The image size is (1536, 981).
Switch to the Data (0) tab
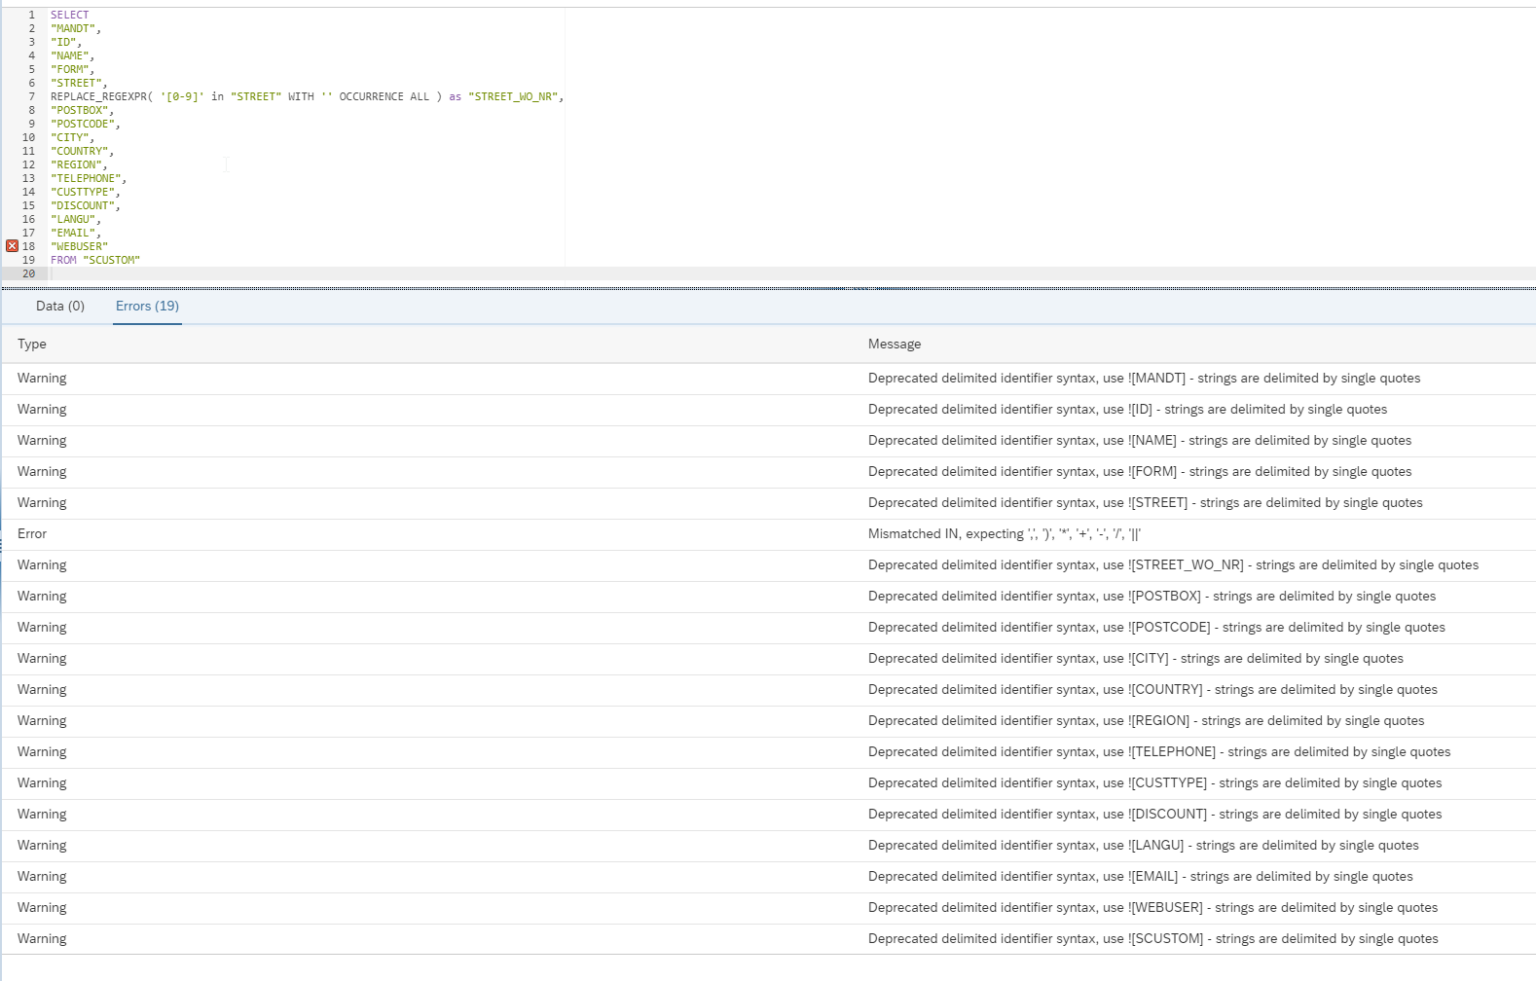click(60, 306)
